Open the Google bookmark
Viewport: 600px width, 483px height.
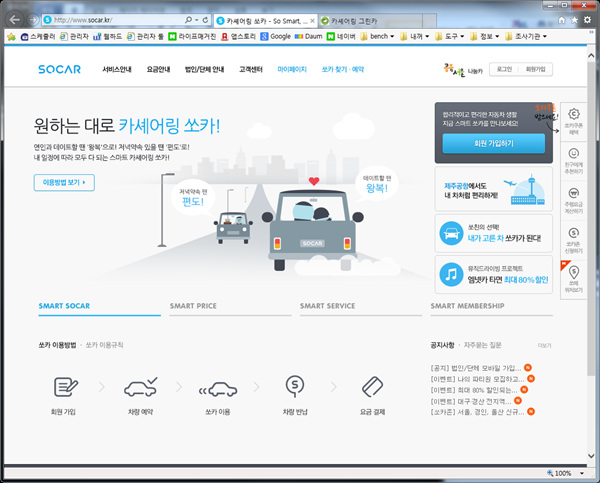pos(276,36)
